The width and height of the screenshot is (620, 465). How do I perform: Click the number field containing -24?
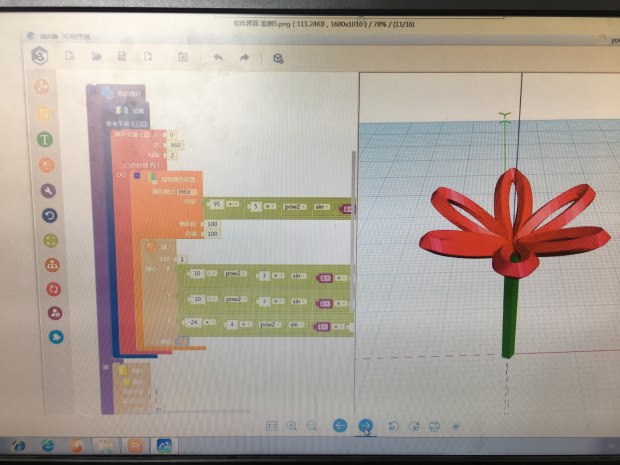pyautogui.click(x=195, y=324)
